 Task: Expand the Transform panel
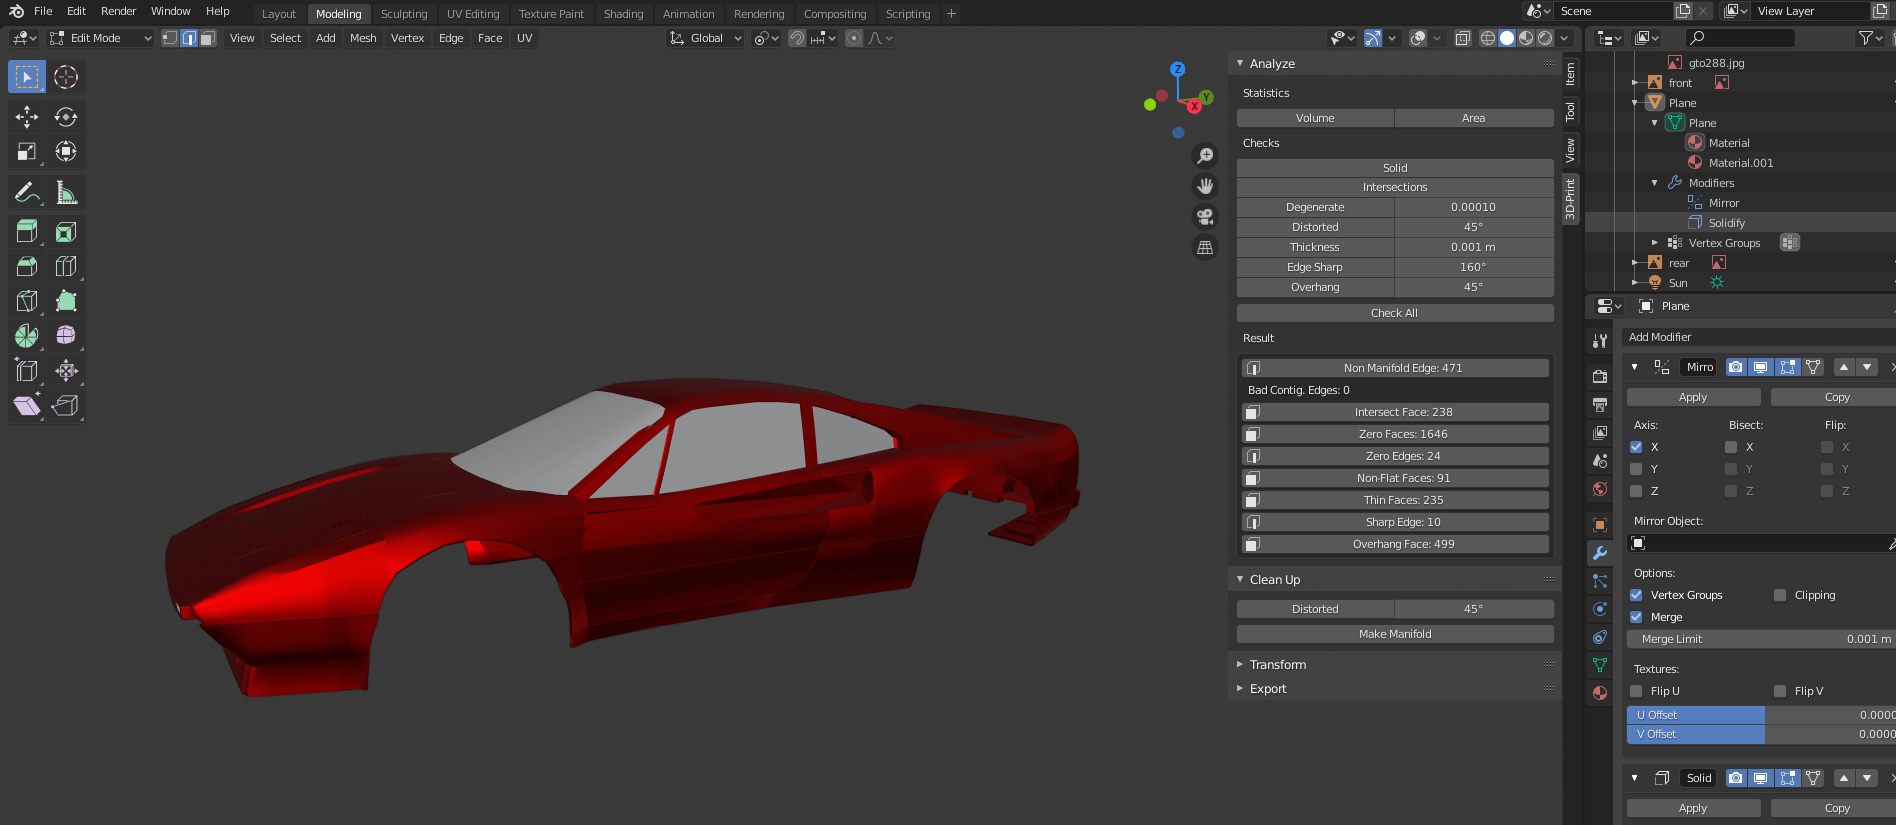(x=1277, y=665)
